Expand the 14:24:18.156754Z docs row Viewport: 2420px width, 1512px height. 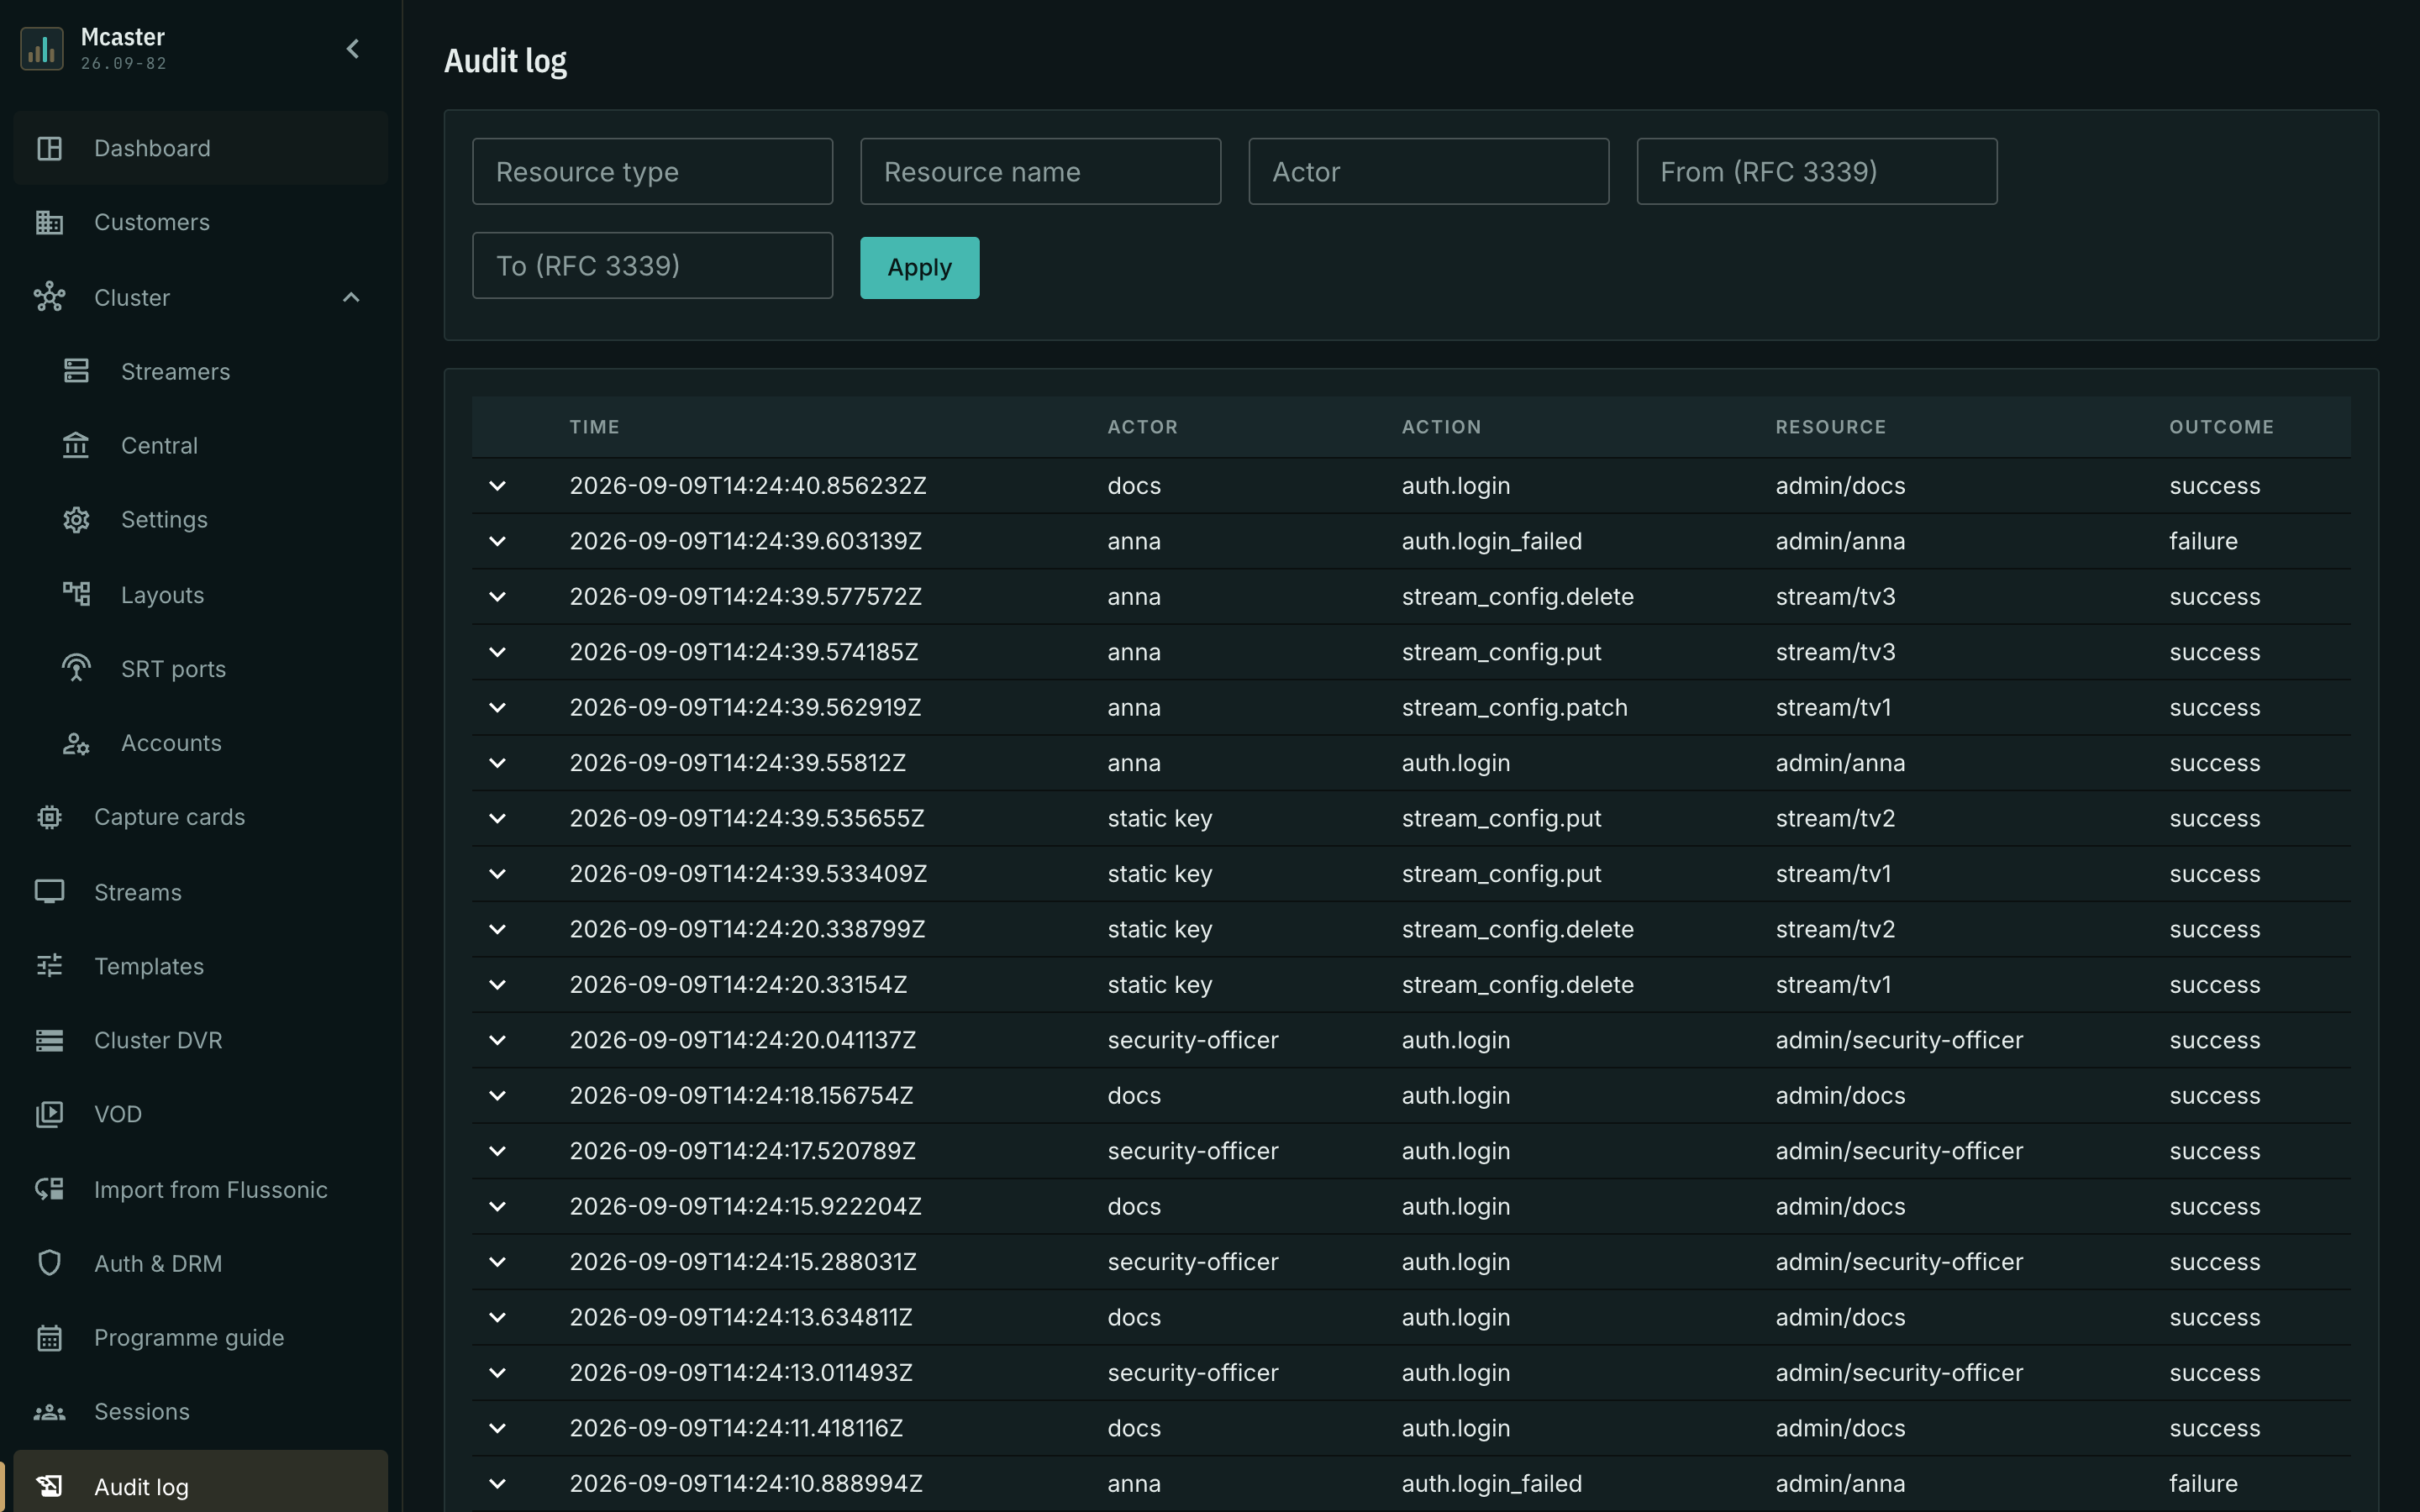(497, 1096)
